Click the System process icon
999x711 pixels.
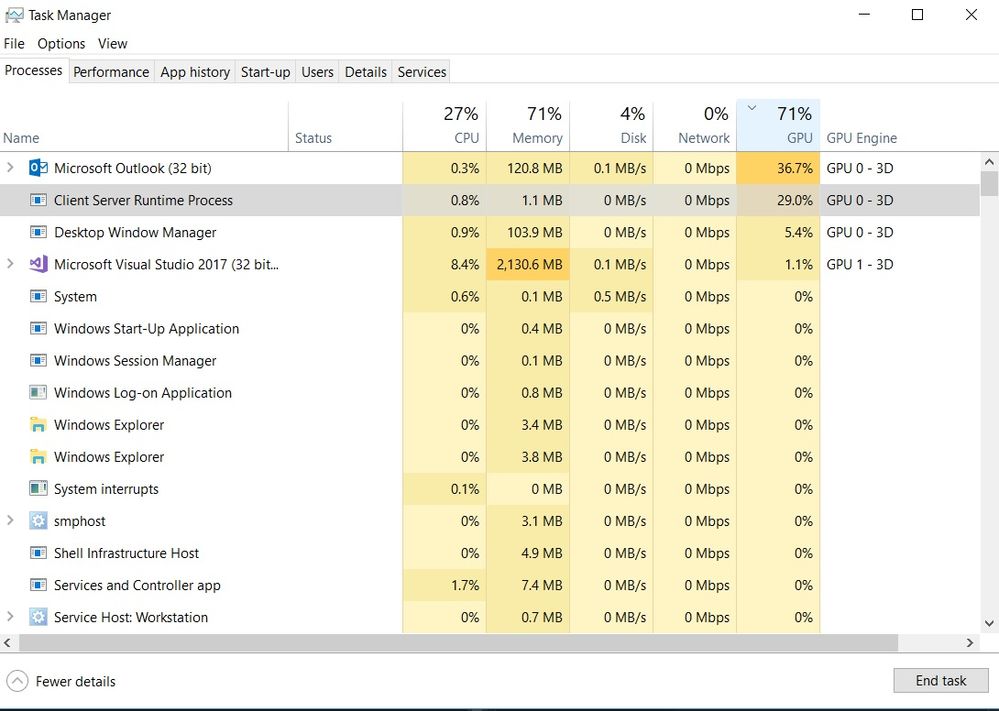click(38, 296)
